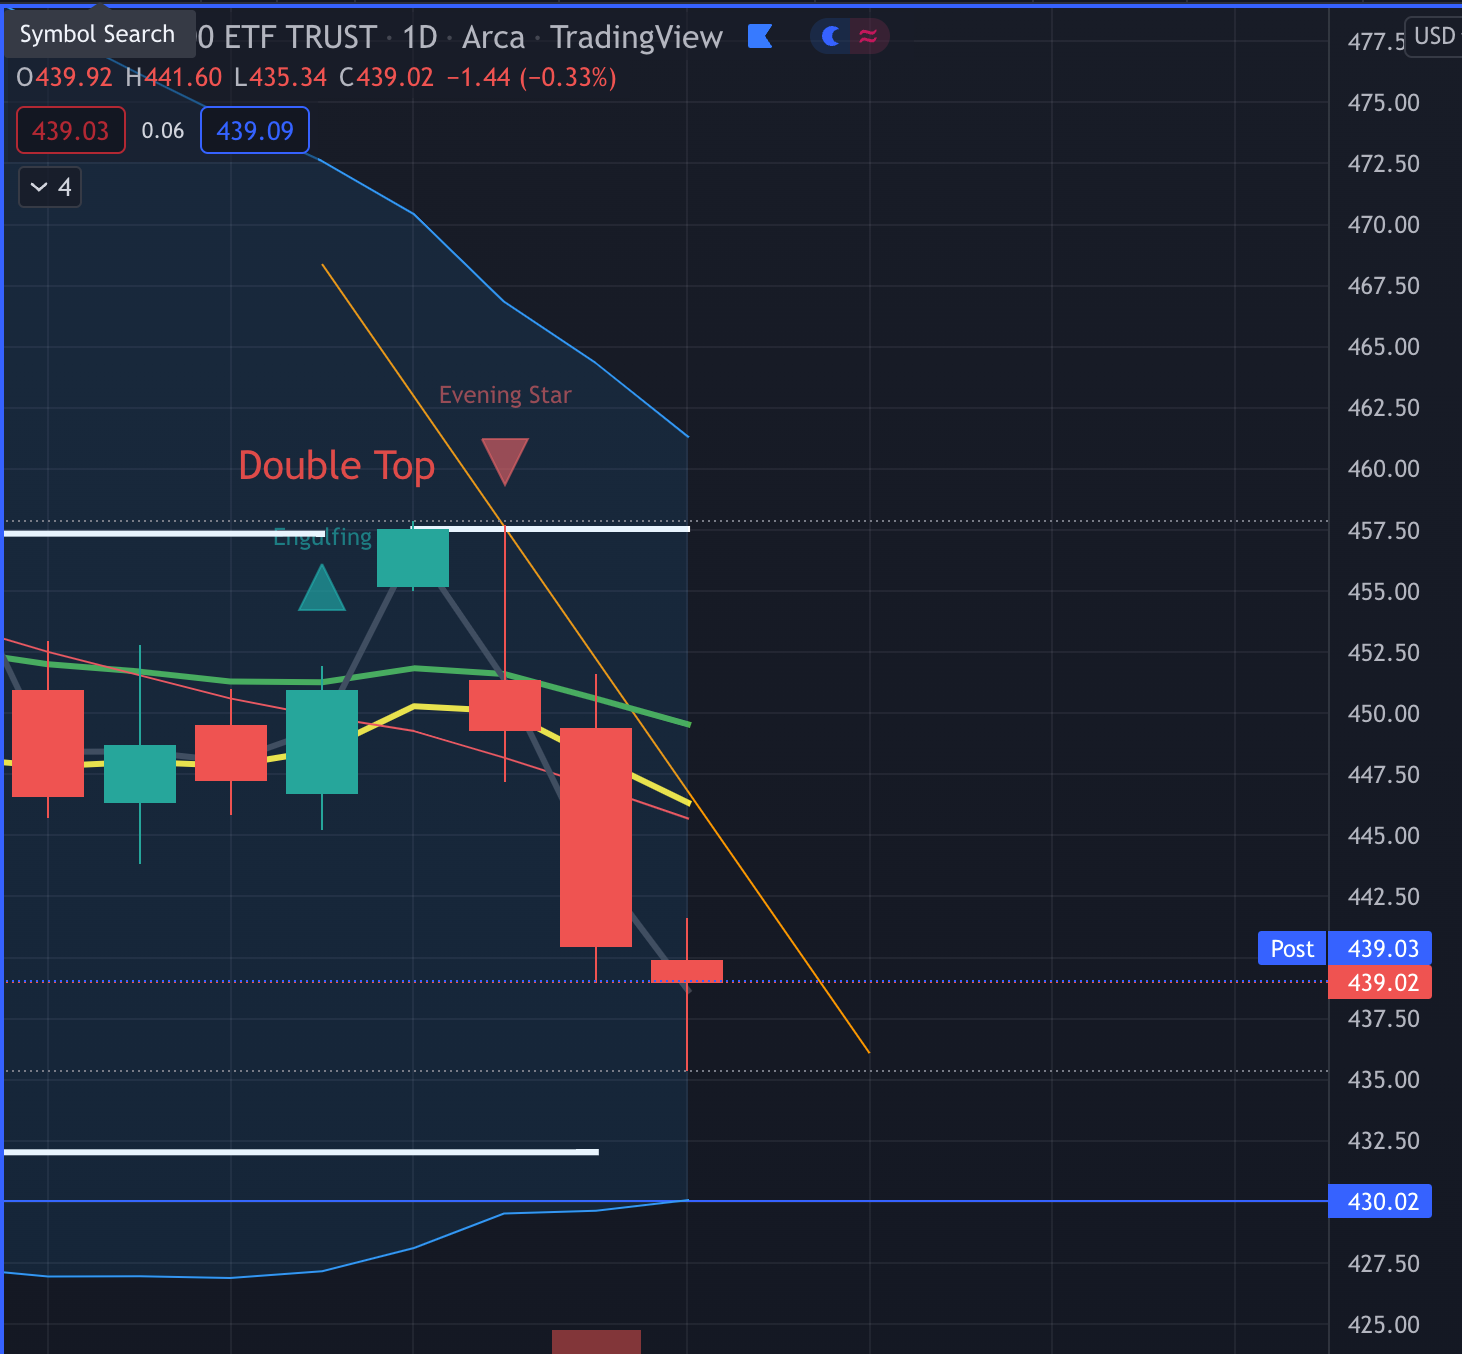This screenshot has width=1462, height=1354.
Task: Click the pink approximate-data icon
Action: 868,37
